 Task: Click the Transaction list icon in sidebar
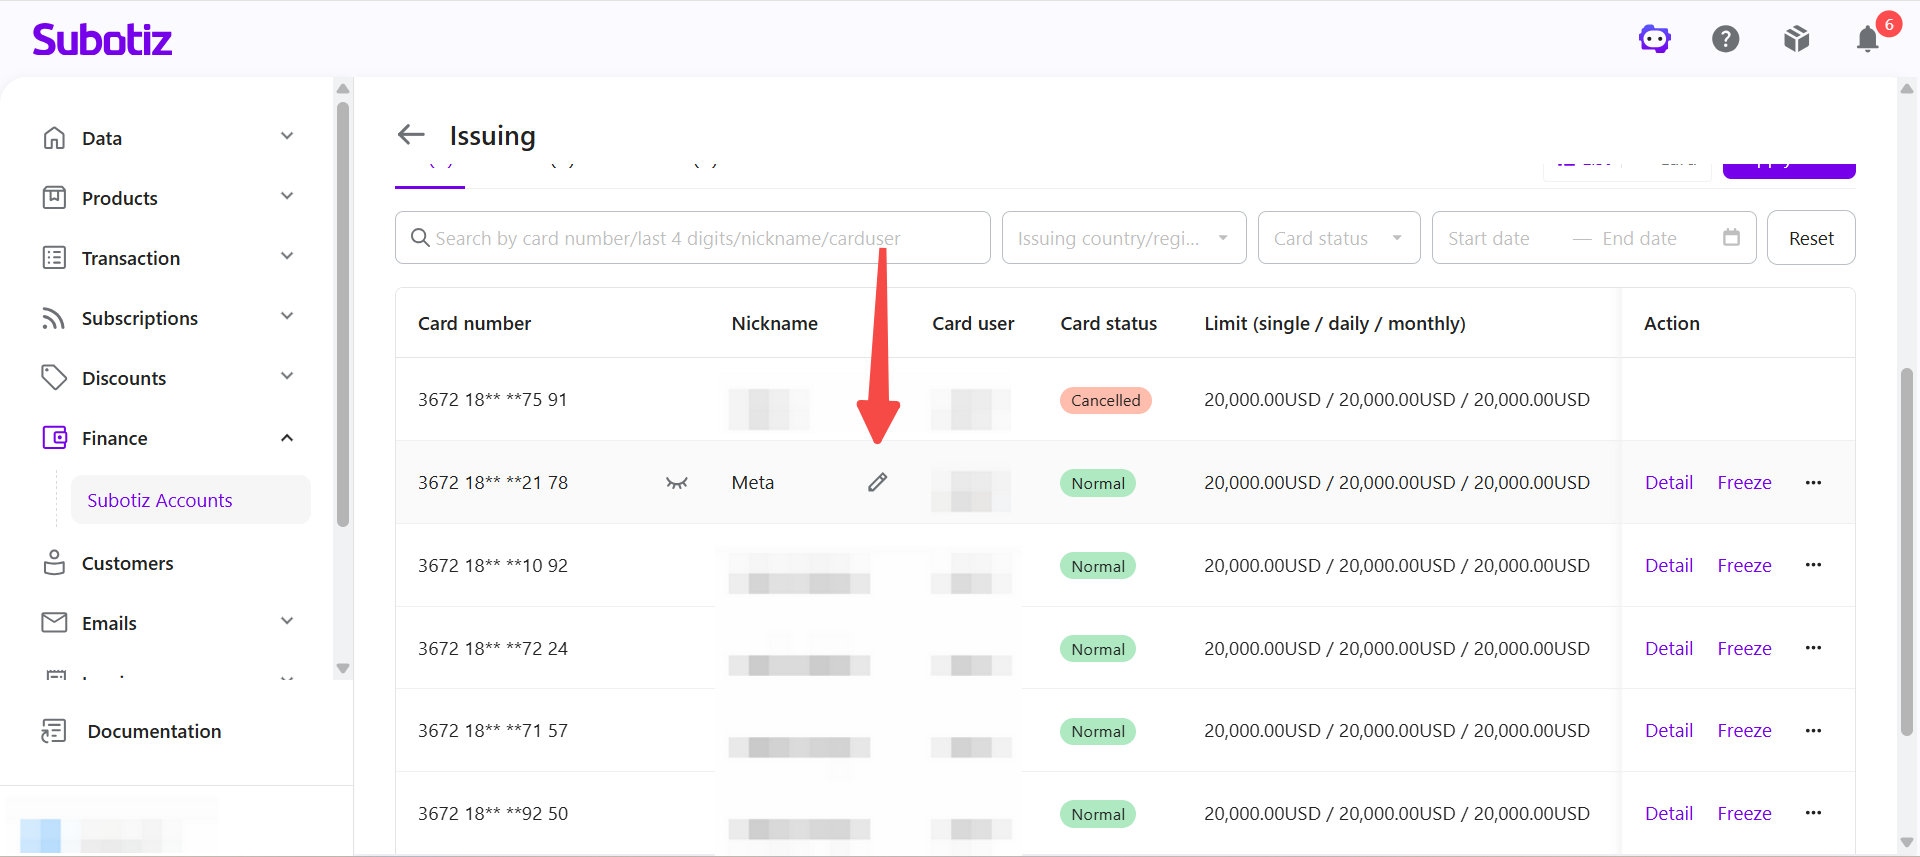(x=54, y=258)
